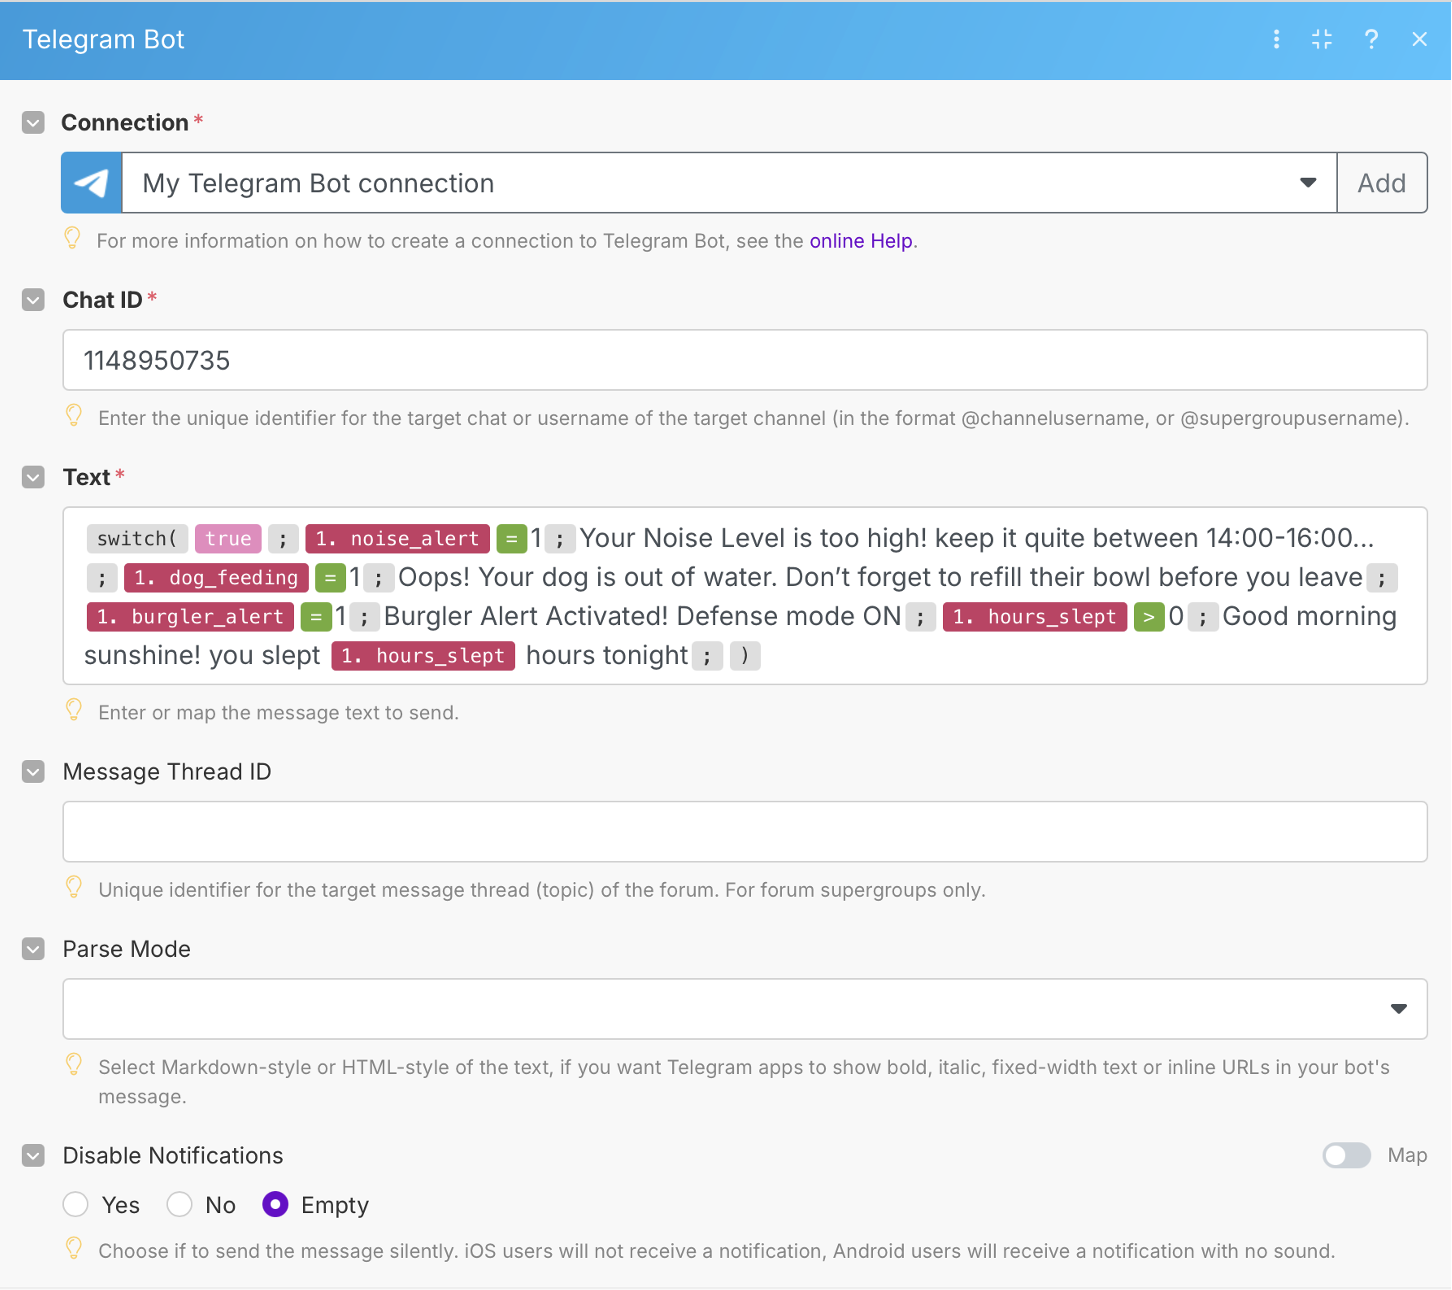Collapse the Disable Notifications section arrow
1452x1290 pixels.
(x=33, y=1156)
